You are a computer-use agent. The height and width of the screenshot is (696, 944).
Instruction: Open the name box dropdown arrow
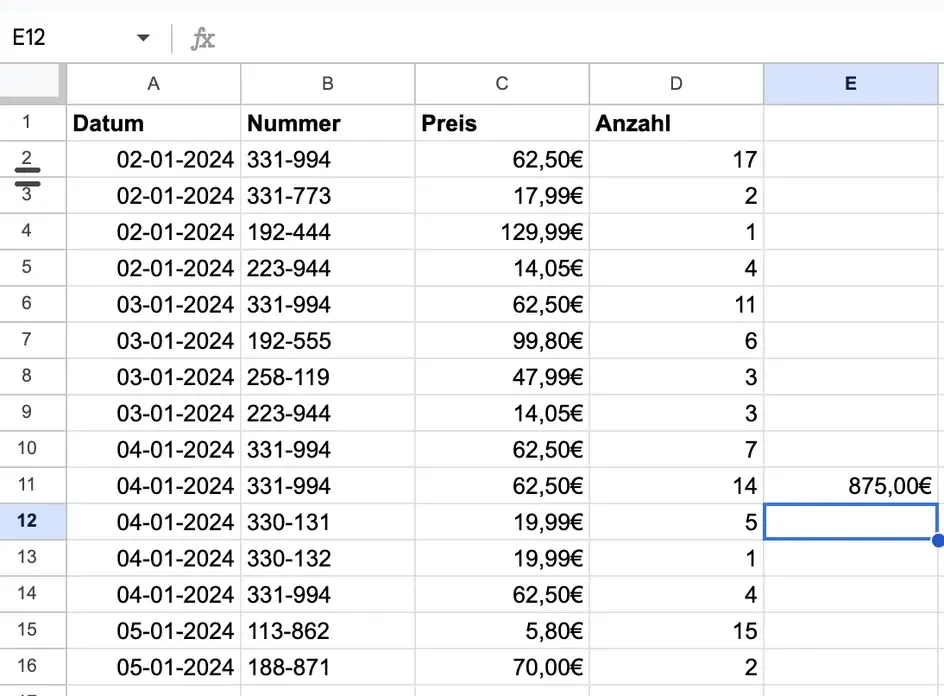(x=142, y=37)
